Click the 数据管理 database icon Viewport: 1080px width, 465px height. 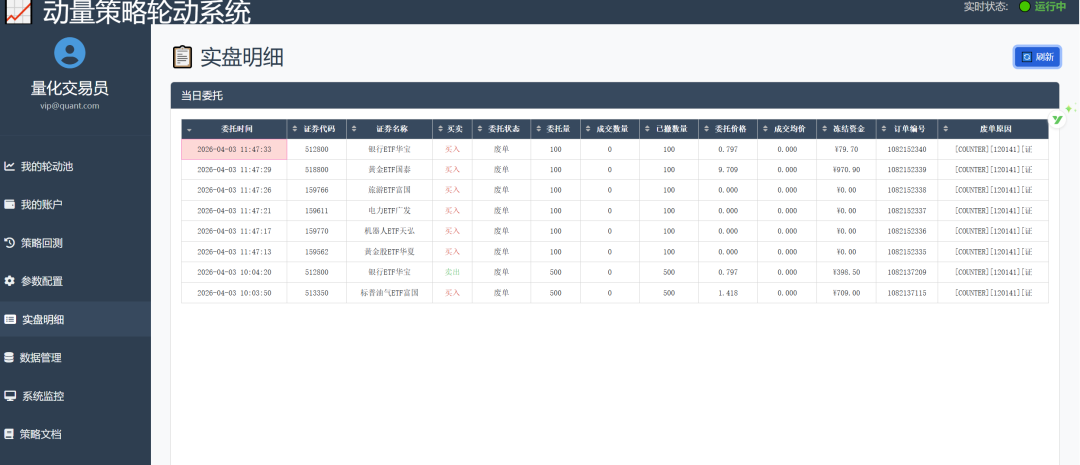[9, 358]
